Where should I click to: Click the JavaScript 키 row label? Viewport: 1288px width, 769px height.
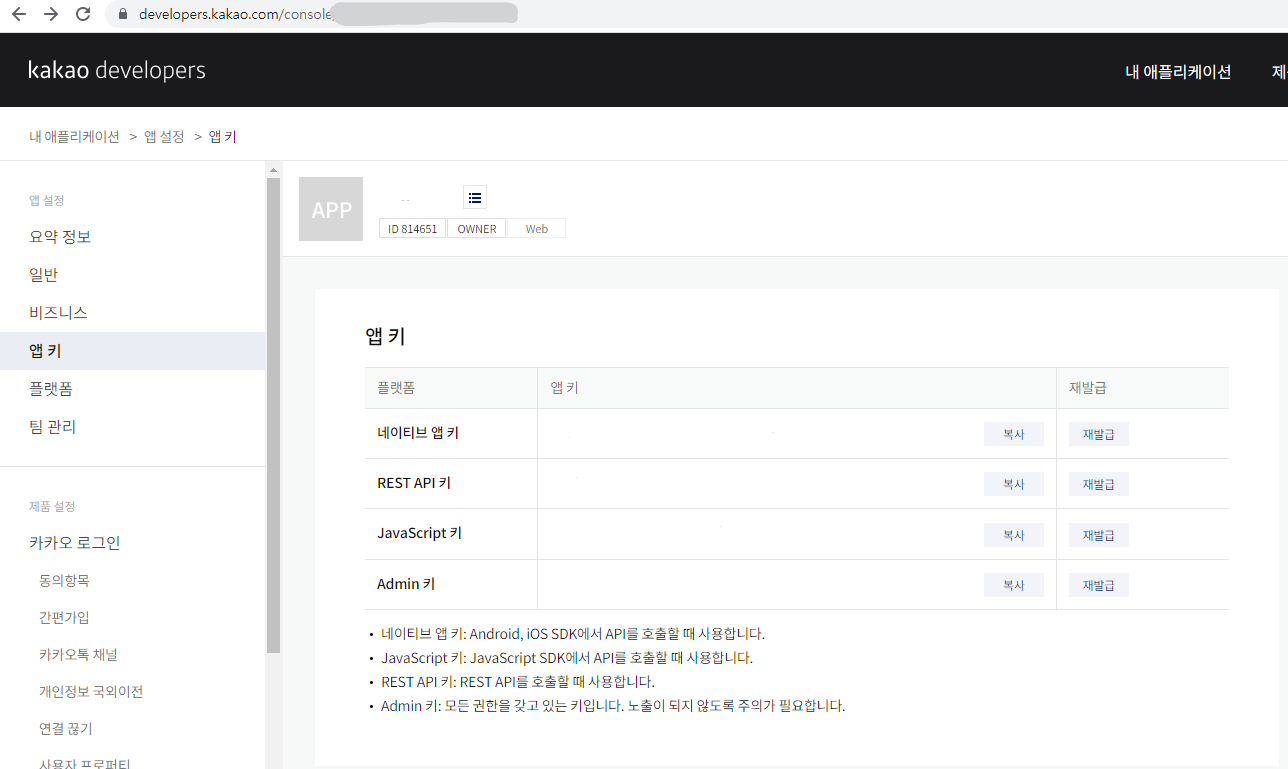[x=419, y=533]
